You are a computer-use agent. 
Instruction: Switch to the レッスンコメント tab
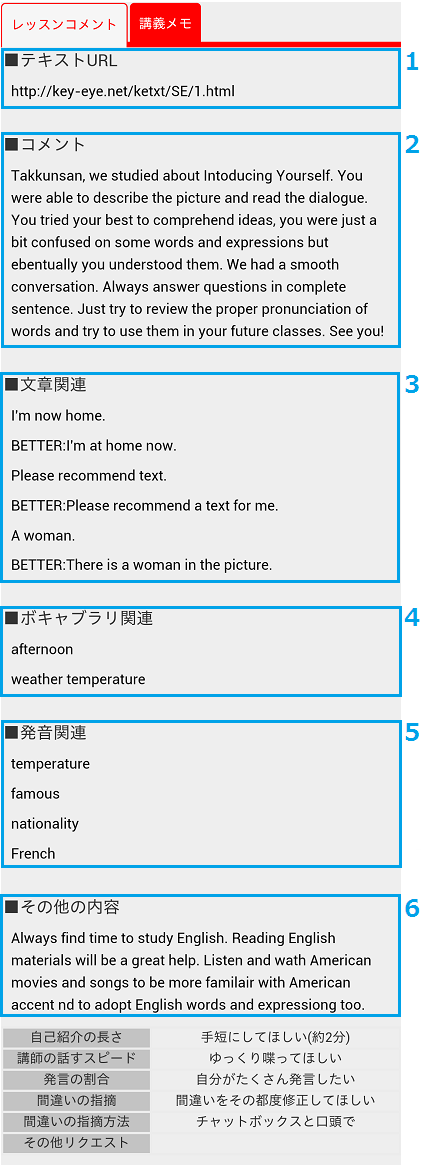65,24
